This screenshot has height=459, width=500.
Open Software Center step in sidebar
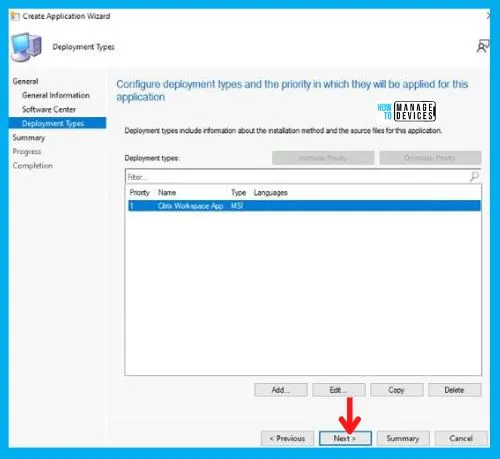(49, 109)
